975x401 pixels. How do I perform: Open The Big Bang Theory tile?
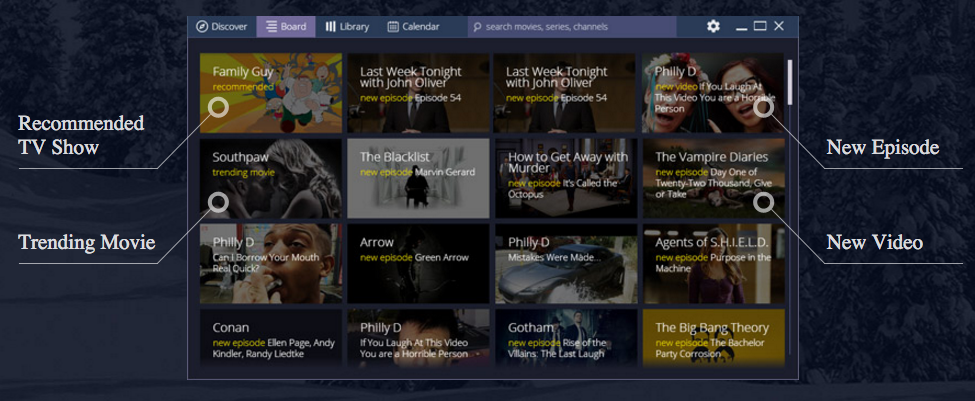(713, 338)
